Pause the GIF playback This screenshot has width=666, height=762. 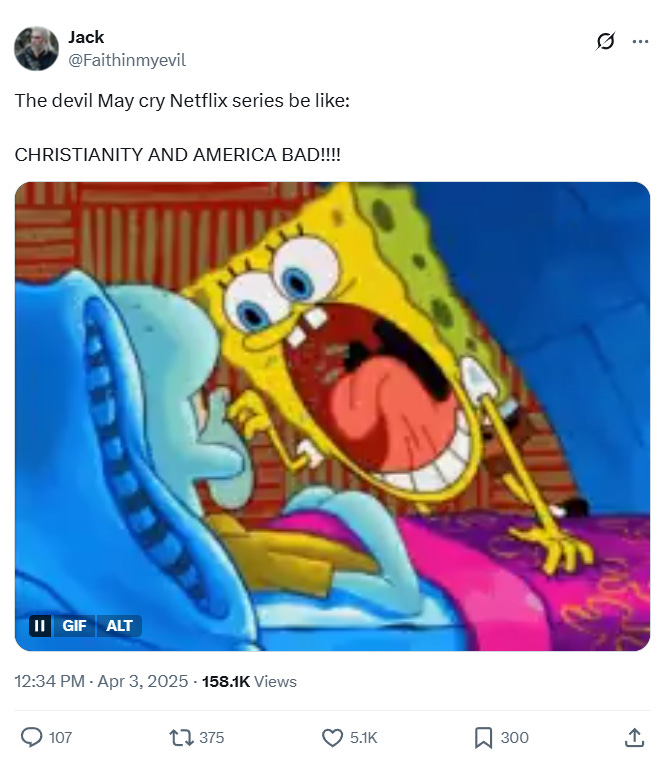pyautogui.click(x=40, y=625)
